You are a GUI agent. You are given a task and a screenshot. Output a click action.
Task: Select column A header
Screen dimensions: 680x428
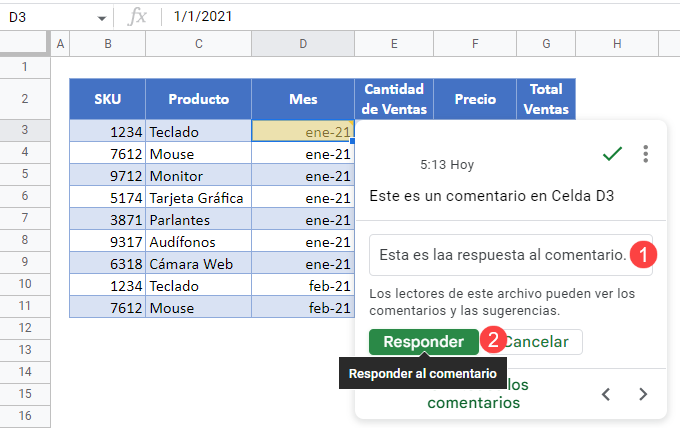click(60, 44)
